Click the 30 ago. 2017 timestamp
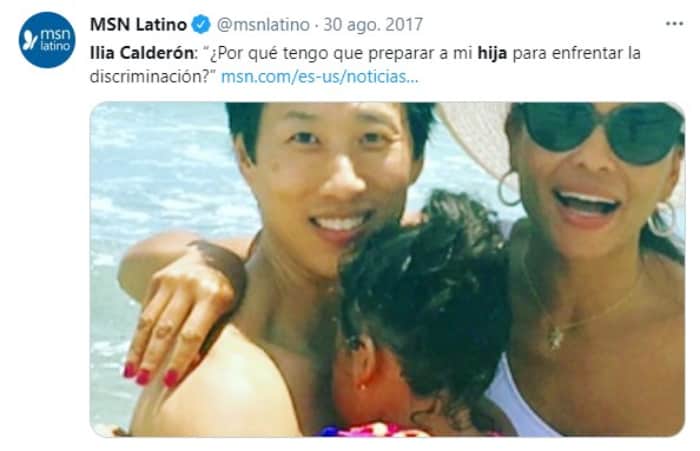The width and height of the screenshot is (700, 451). (x=373, y=25)
